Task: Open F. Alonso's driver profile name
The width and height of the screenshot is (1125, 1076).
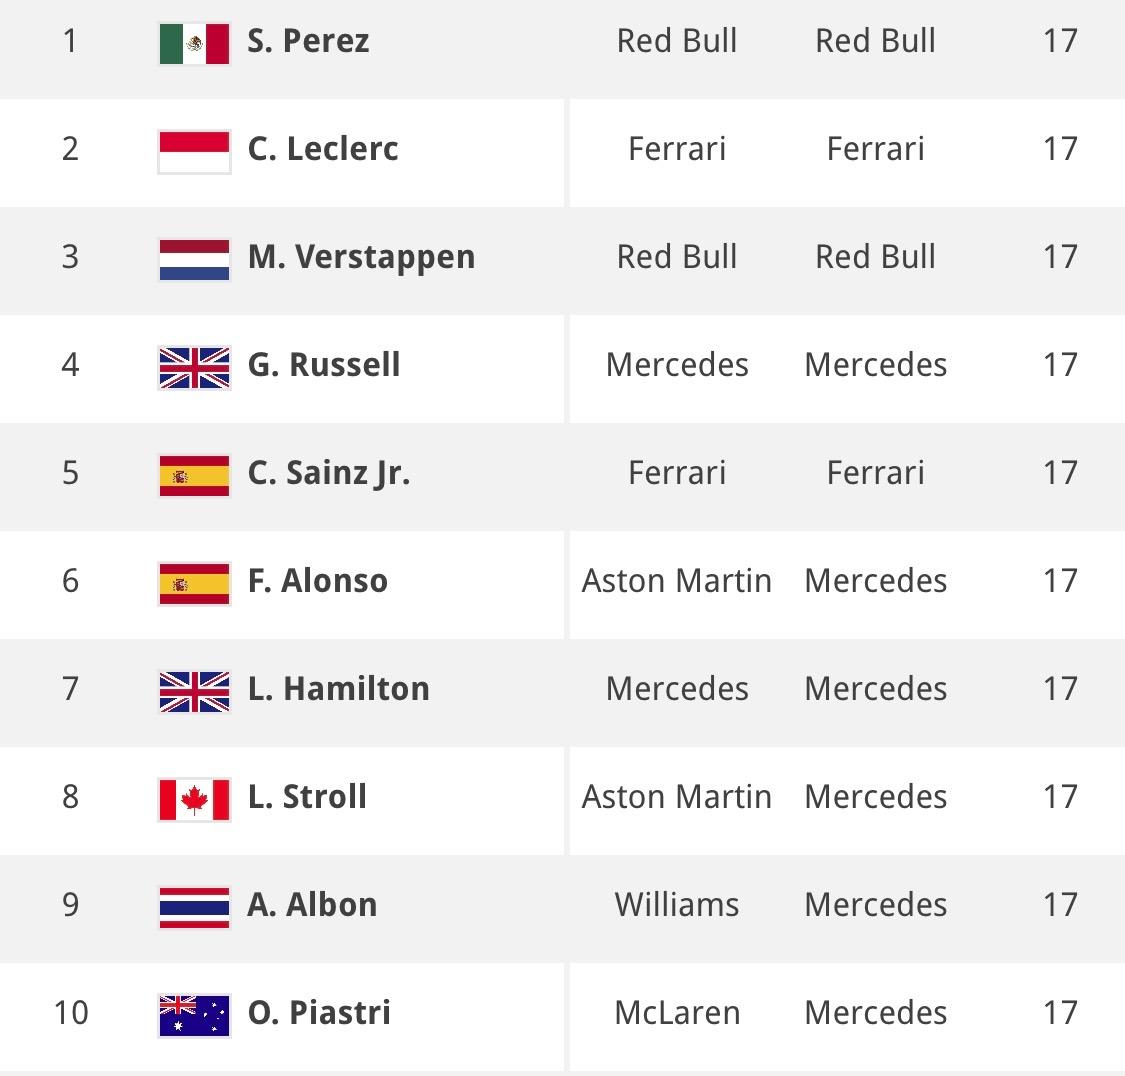Action: [x=317, y=581]
